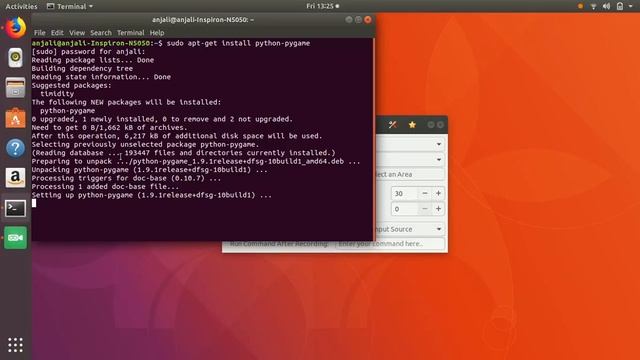Open the clock showing Fri 13:25
Viewport: 640px width, 360px height.
(322, 6)
